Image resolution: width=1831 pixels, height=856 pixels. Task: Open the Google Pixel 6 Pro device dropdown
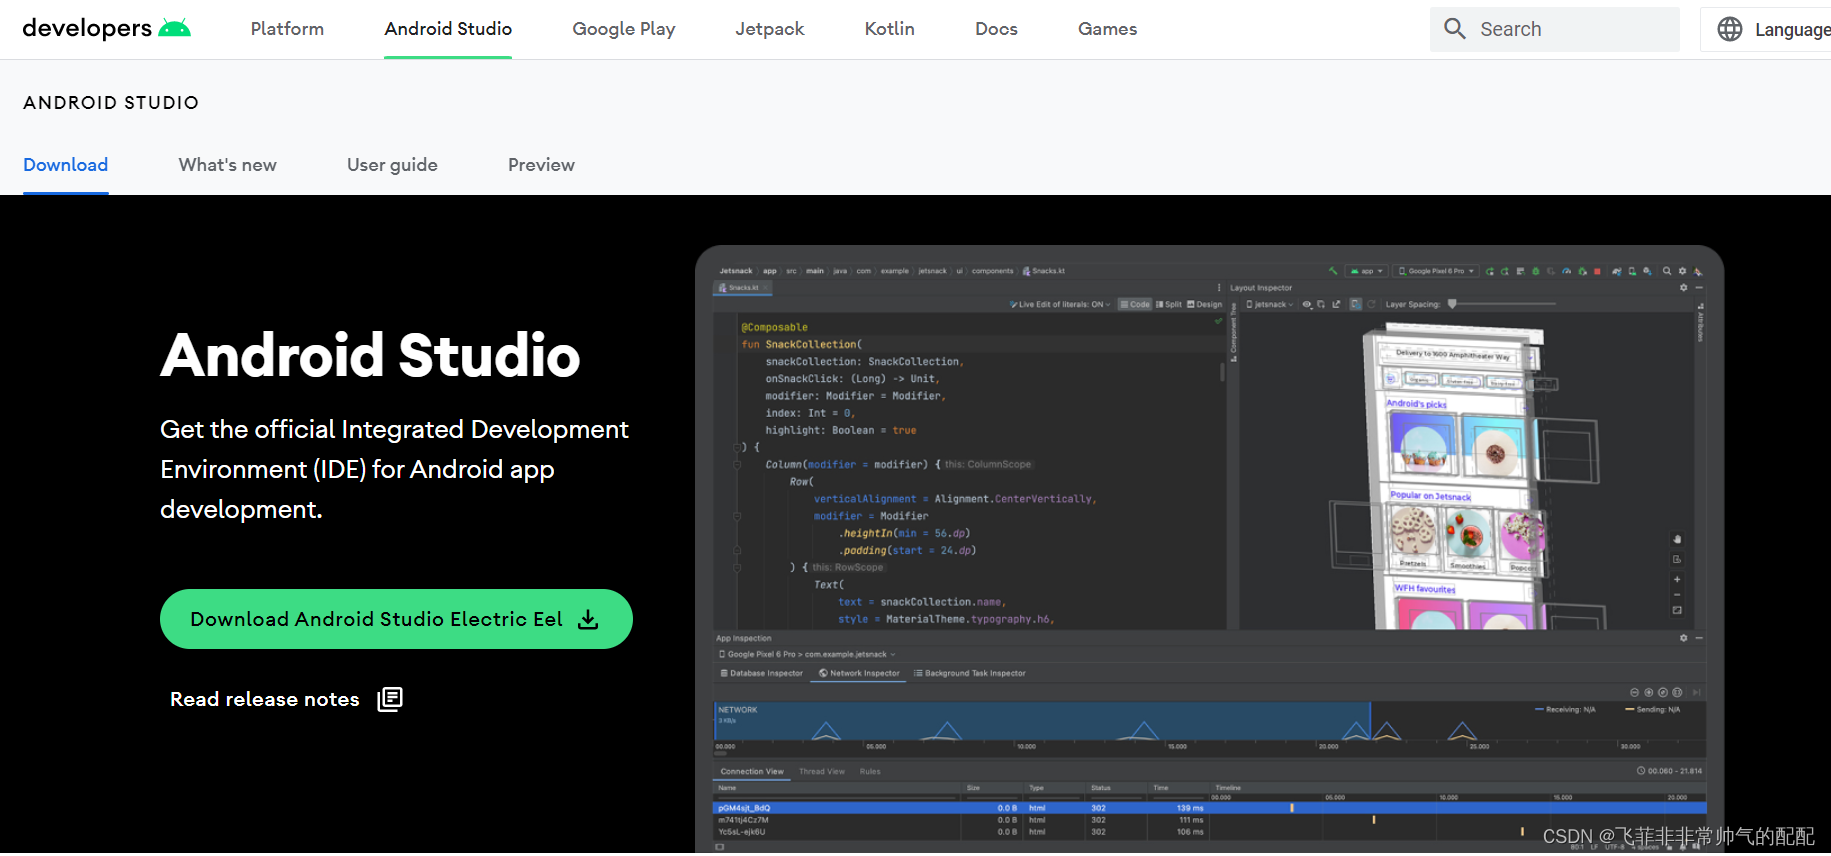tap(1436, 271)
